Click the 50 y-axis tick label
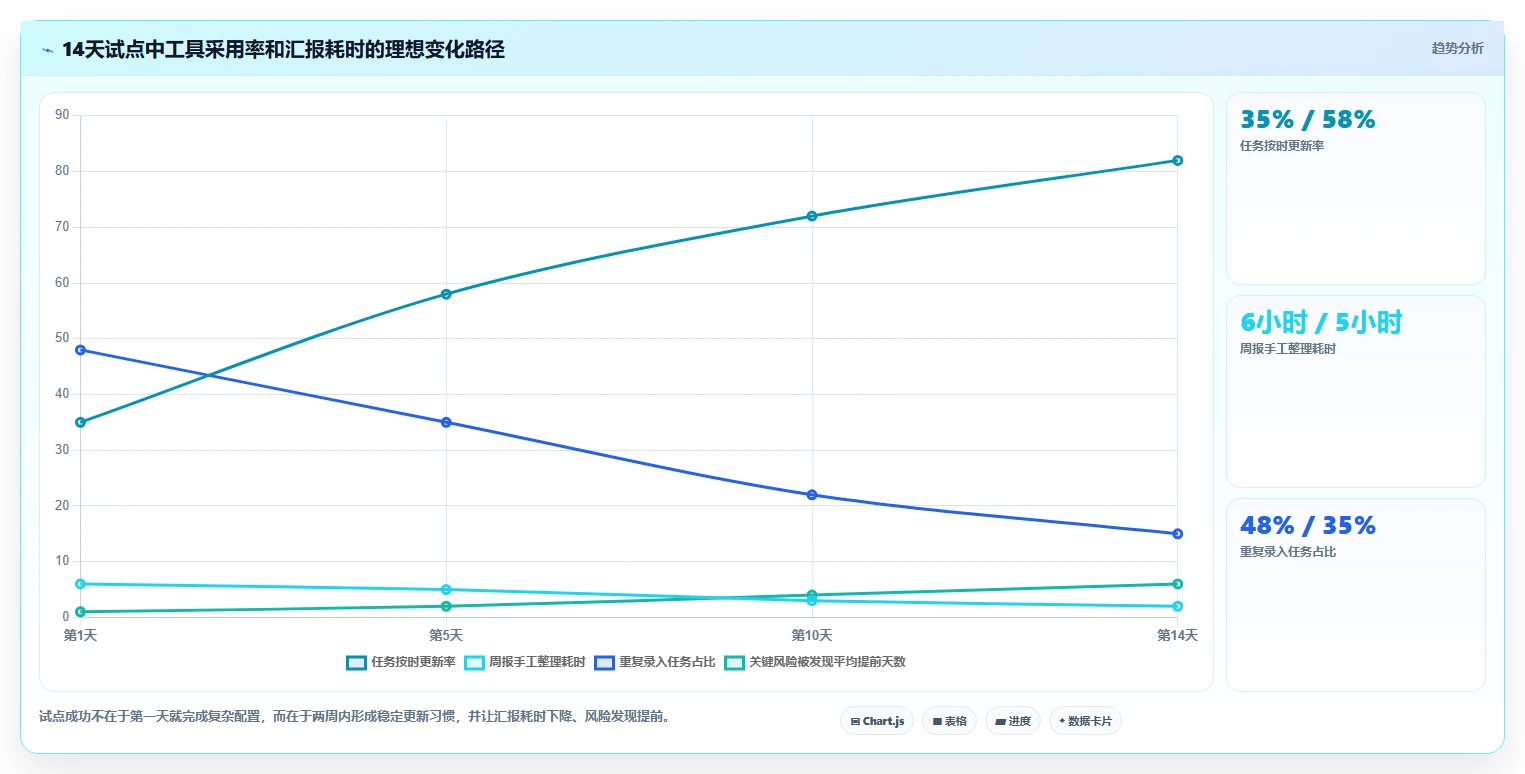The image size is (1525, 774). click(x=62, y=338)
